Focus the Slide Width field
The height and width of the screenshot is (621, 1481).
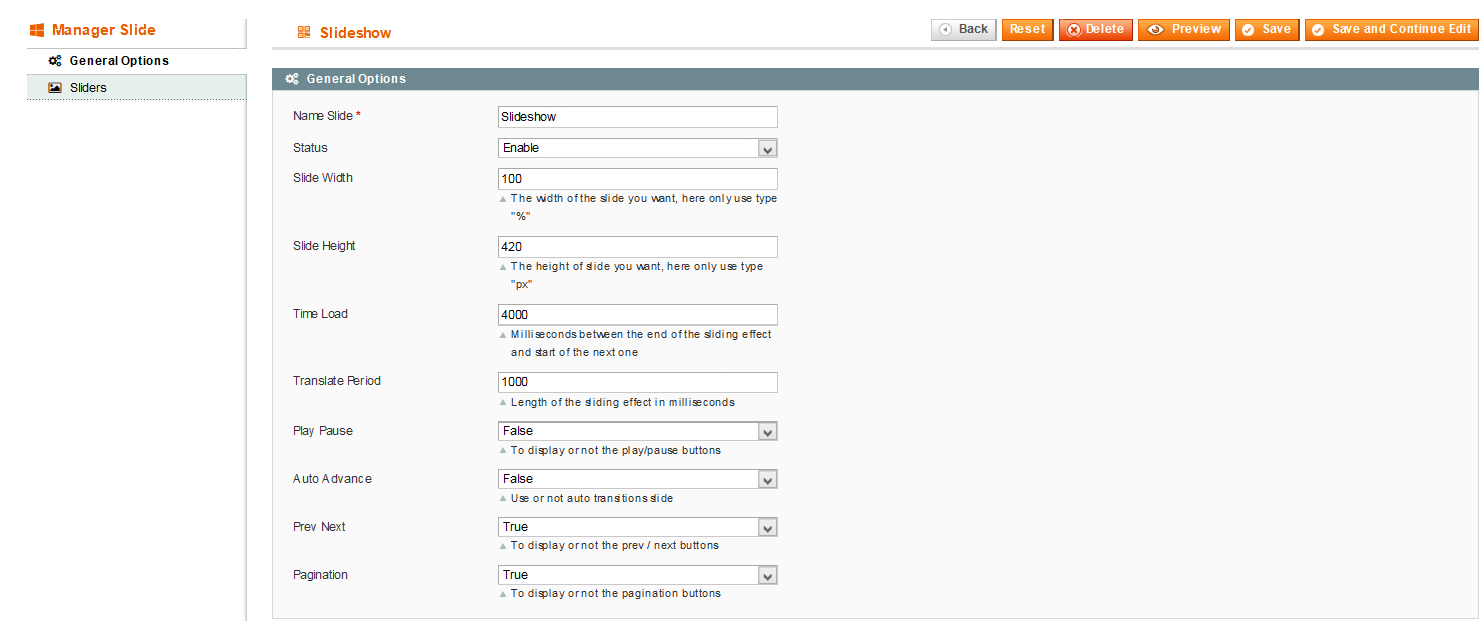coord(638,179)
